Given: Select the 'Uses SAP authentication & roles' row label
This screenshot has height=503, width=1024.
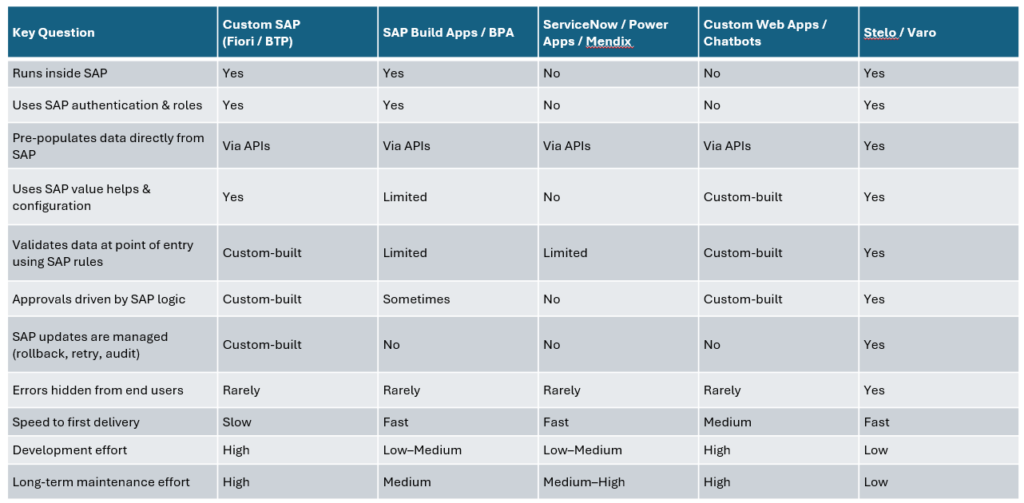Looking at the screenshot, I should point(107,105).
